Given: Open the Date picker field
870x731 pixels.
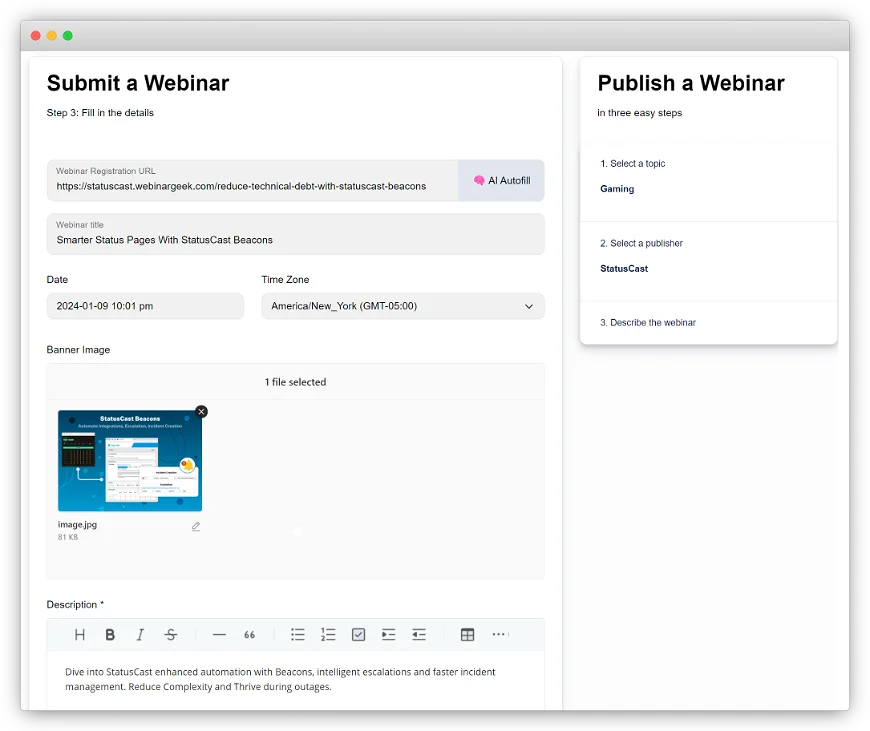Looking at the screenshot, I should click(145, 306).
